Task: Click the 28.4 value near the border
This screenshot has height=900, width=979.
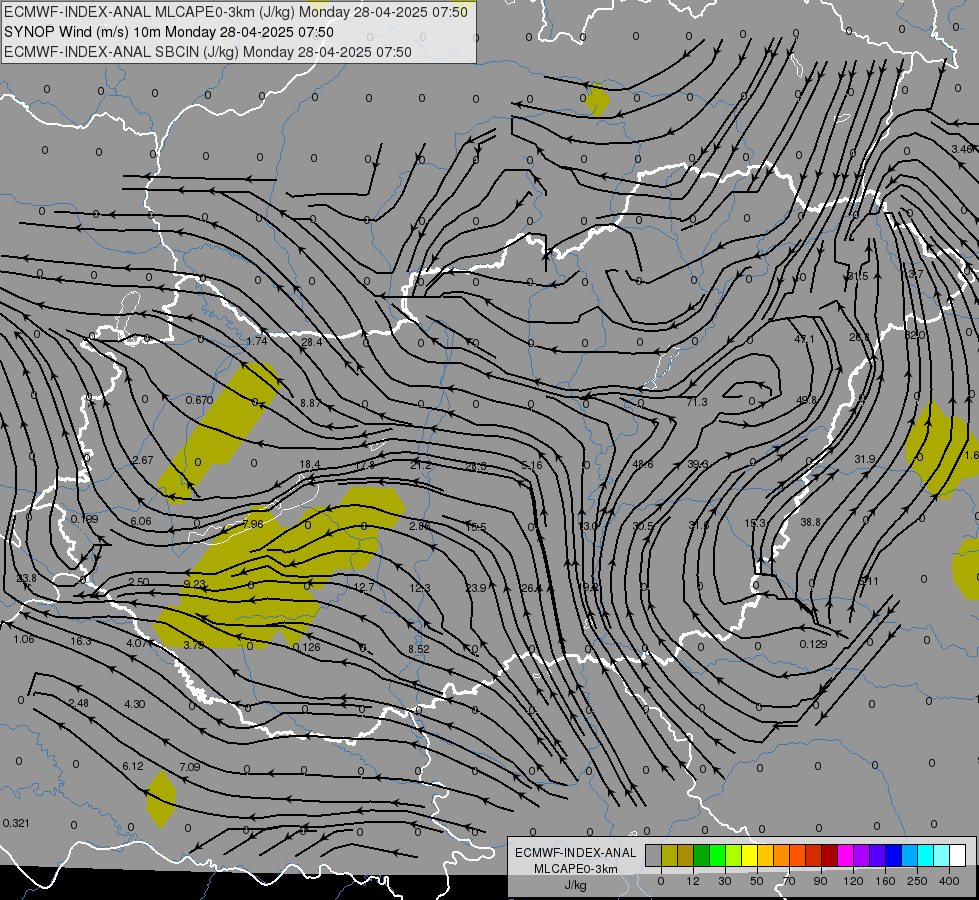Action: coord(312,342)
